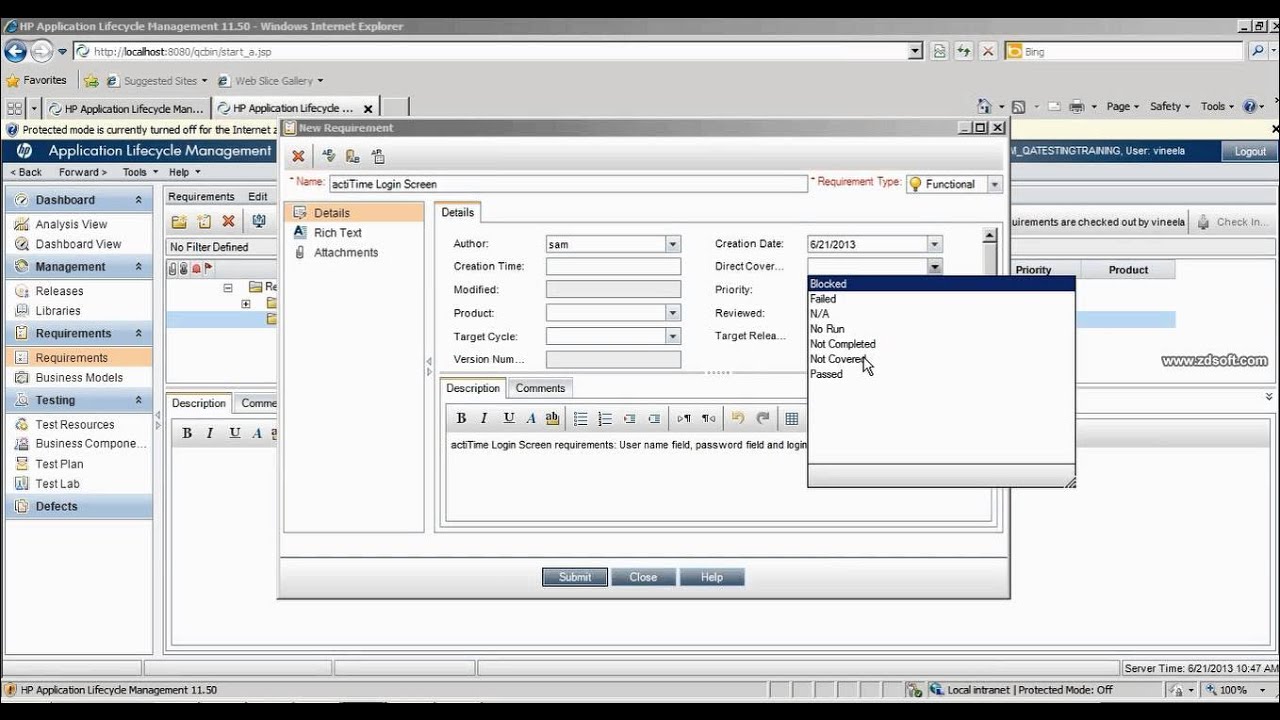Select No Run from the coverage list
The height and width of the screenshot is (720, 1280).
point(941,329)
